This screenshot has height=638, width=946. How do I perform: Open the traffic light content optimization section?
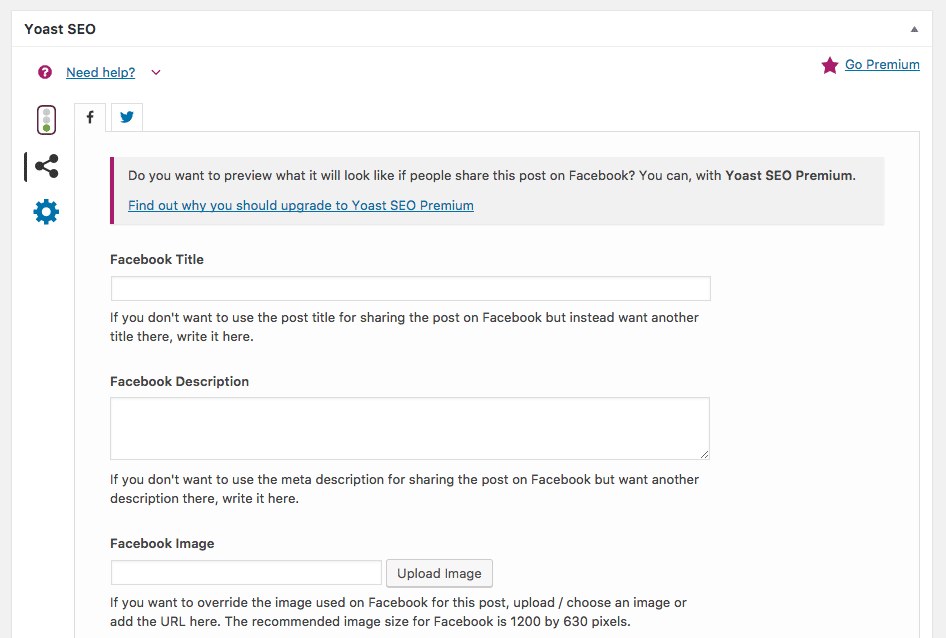[46, 120]
